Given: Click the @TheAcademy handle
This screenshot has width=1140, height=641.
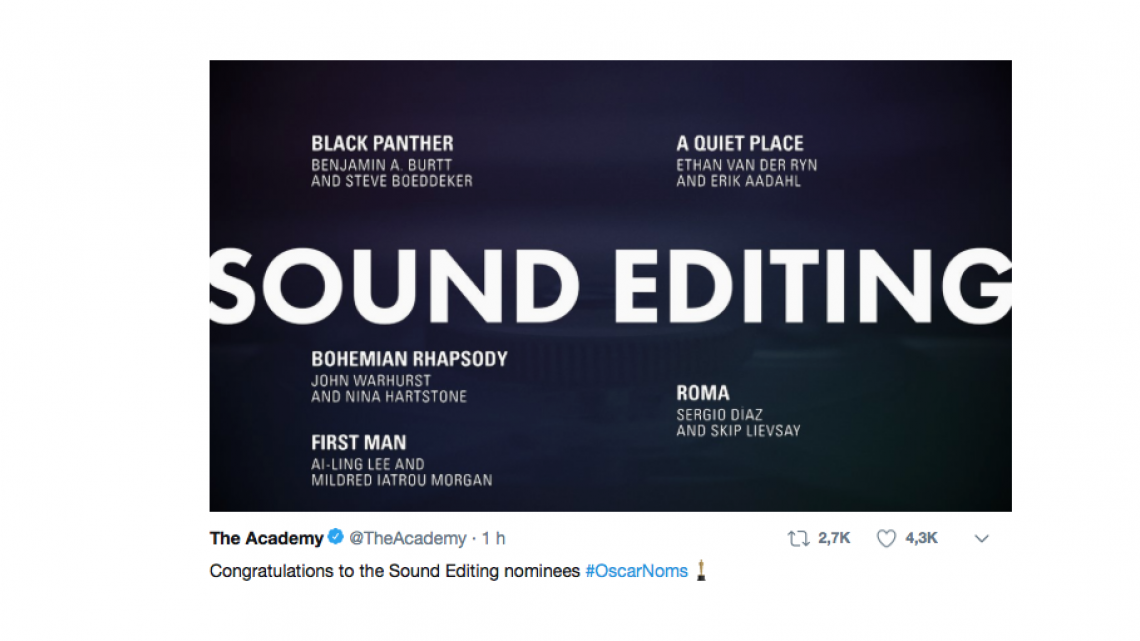Looking at the screenshot, I should (x=407, y=538).
